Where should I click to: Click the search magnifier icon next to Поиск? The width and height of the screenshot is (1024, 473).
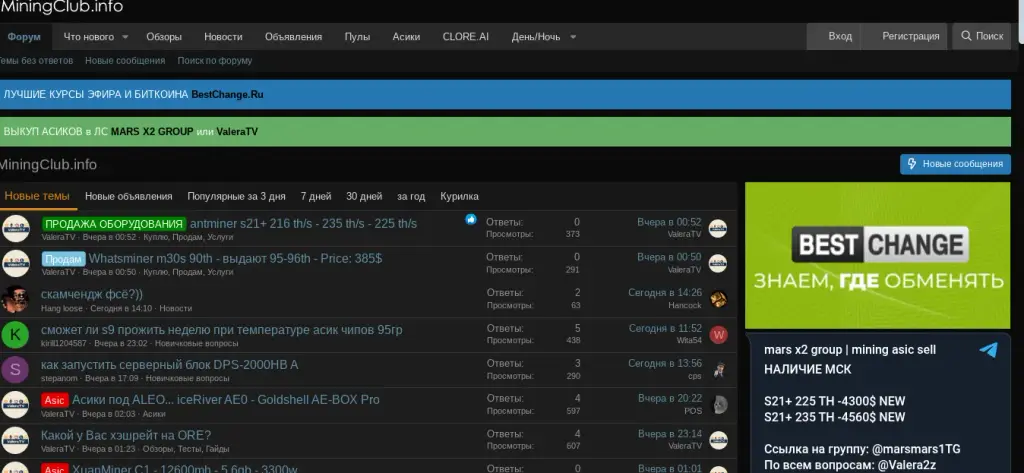(x=966, y=37)
